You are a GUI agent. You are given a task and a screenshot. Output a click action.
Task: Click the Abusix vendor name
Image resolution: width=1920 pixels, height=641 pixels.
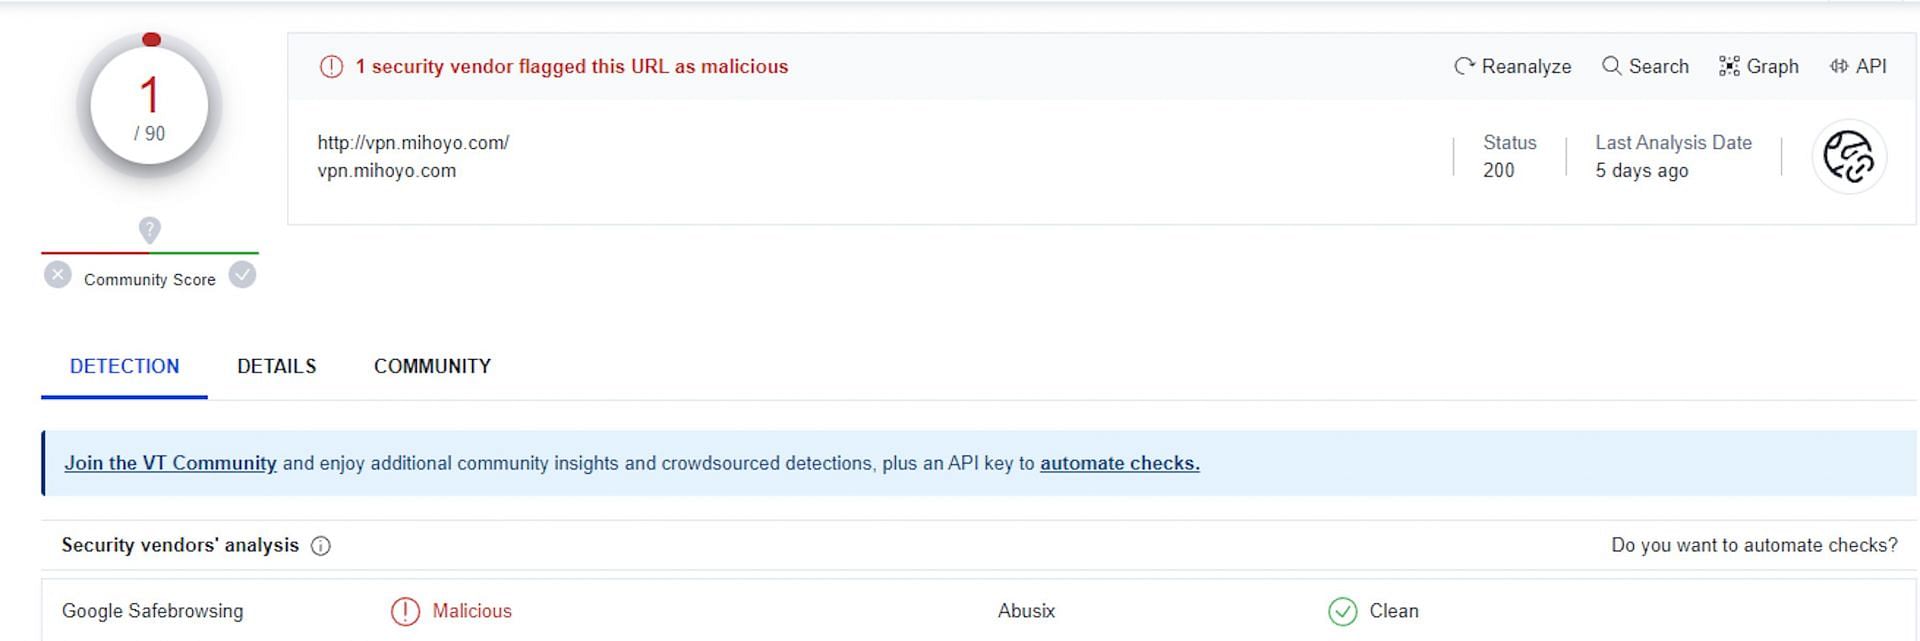[1026, 611]
